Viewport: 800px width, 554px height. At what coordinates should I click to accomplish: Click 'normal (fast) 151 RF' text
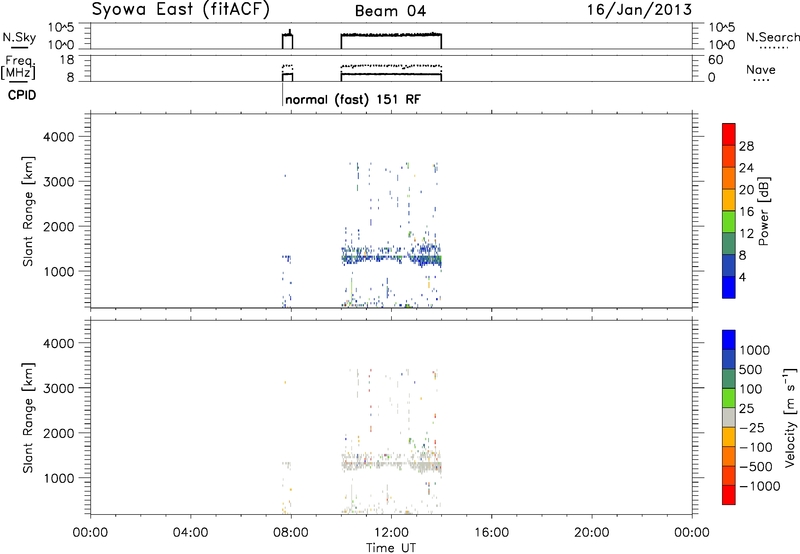click(353, 99)
